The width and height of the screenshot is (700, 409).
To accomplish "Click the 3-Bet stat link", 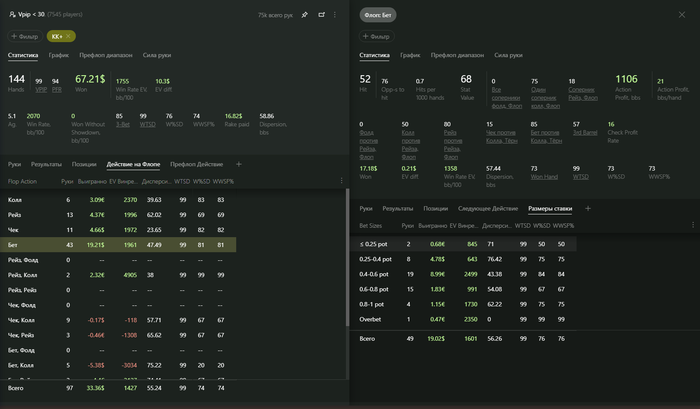I will point(123,124).
